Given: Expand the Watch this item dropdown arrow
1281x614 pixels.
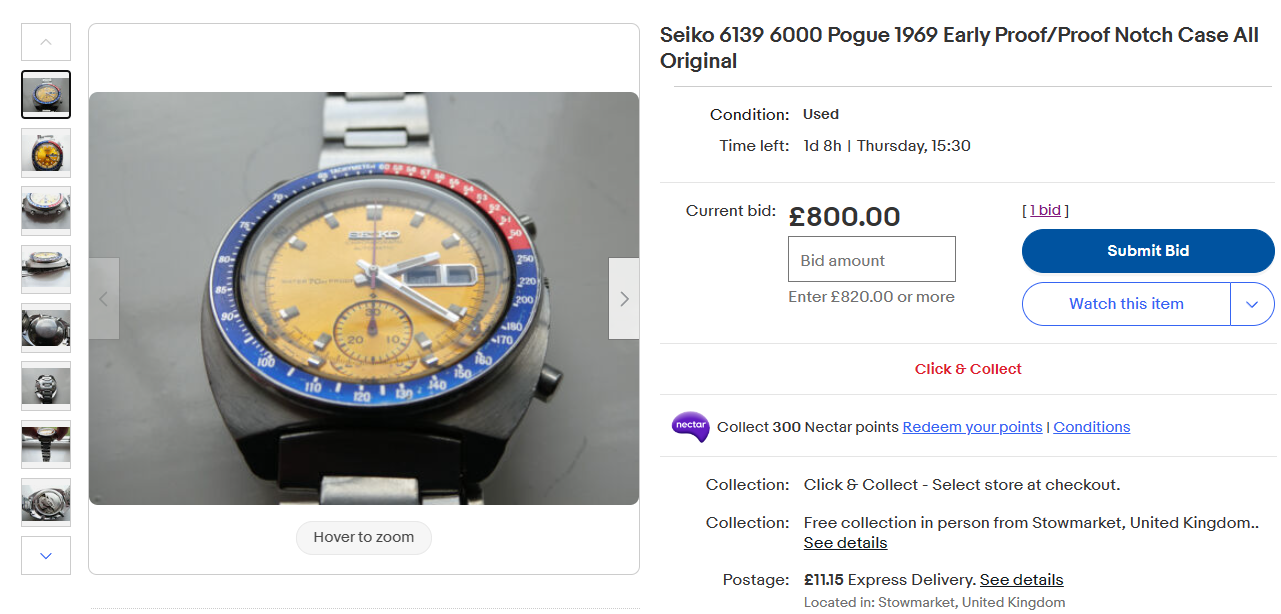Looking at the screenshot, I should pyautogui.click(x=1252, y=304).
